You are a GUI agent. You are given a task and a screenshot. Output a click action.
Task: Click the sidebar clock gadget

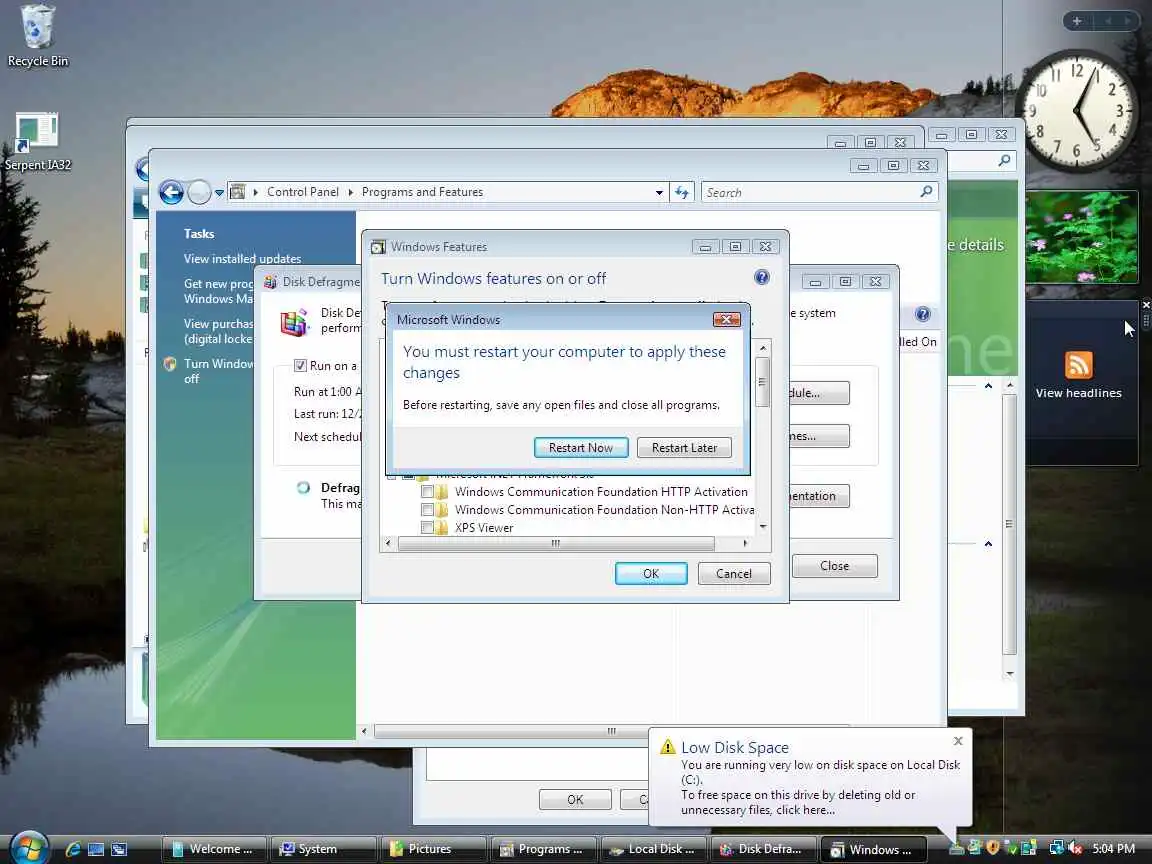[x=1078, y=110]
